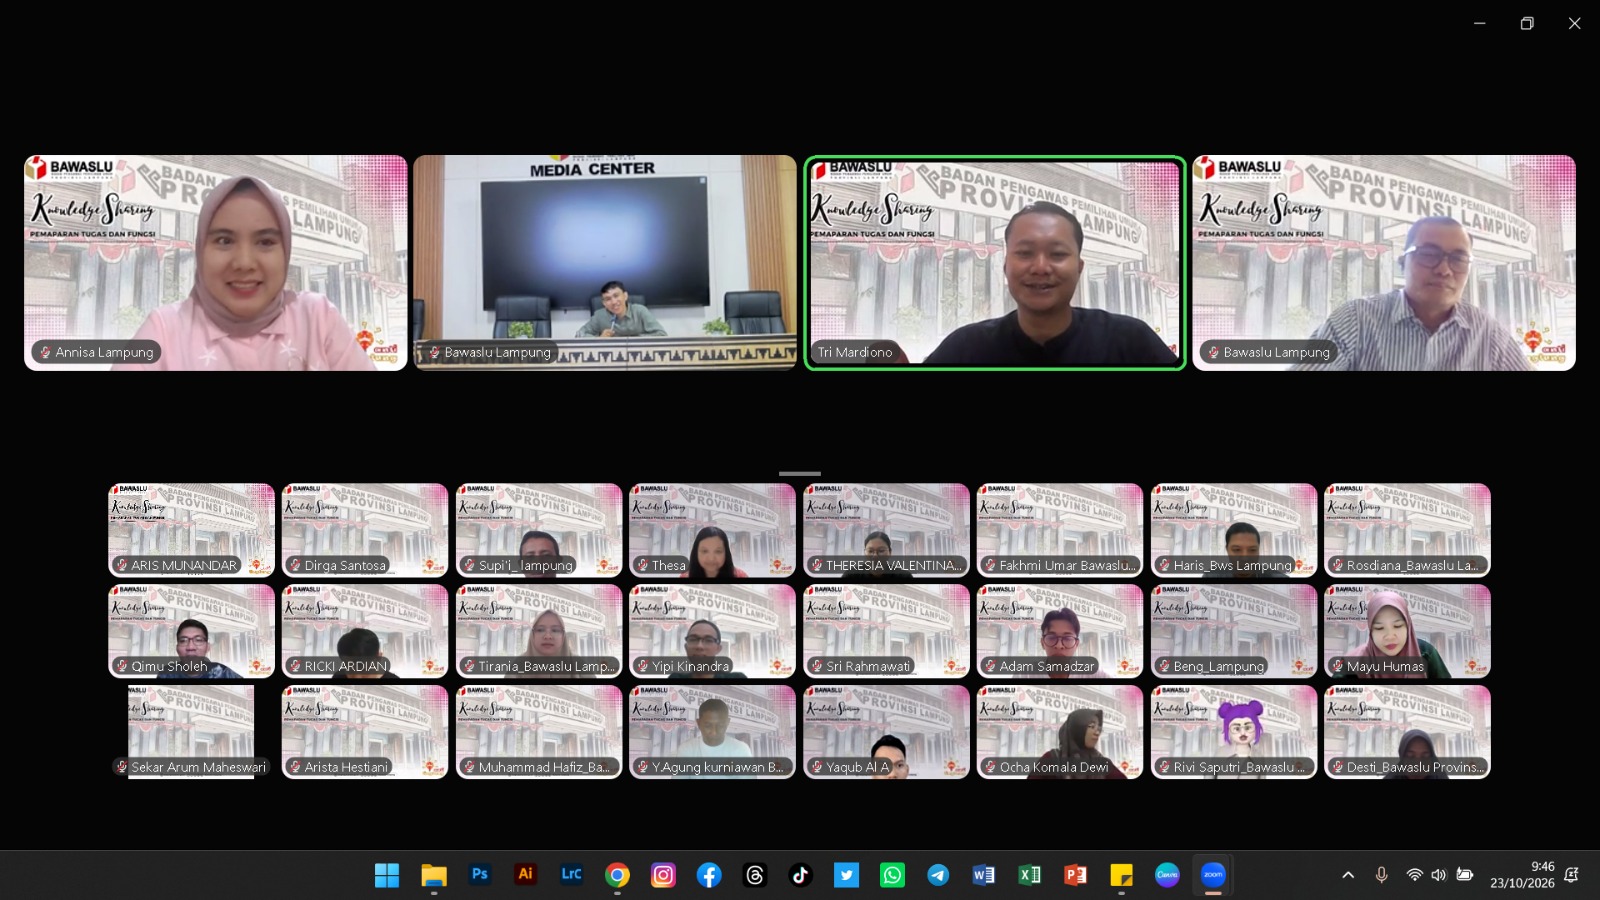Open File Explorer from the taskbar
Screen dimensions: 1600x900
(433, 875)
